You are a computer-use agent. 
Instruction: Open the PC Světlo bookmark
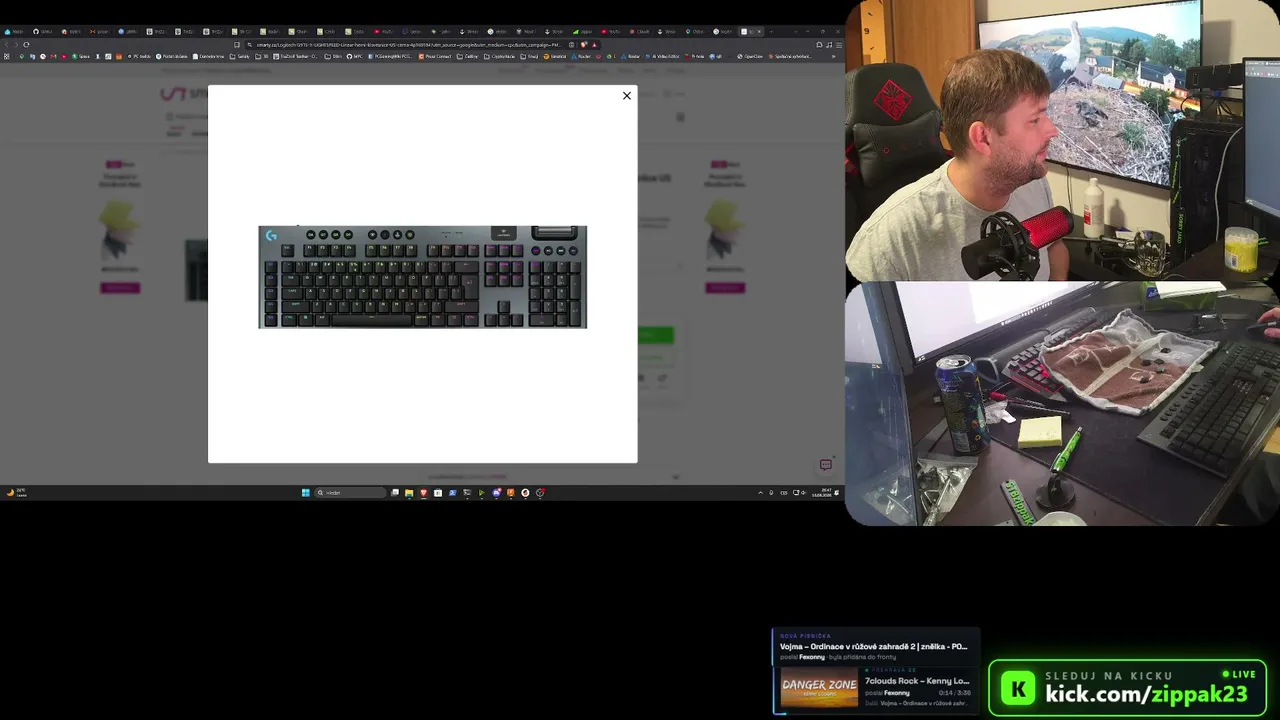140,56
